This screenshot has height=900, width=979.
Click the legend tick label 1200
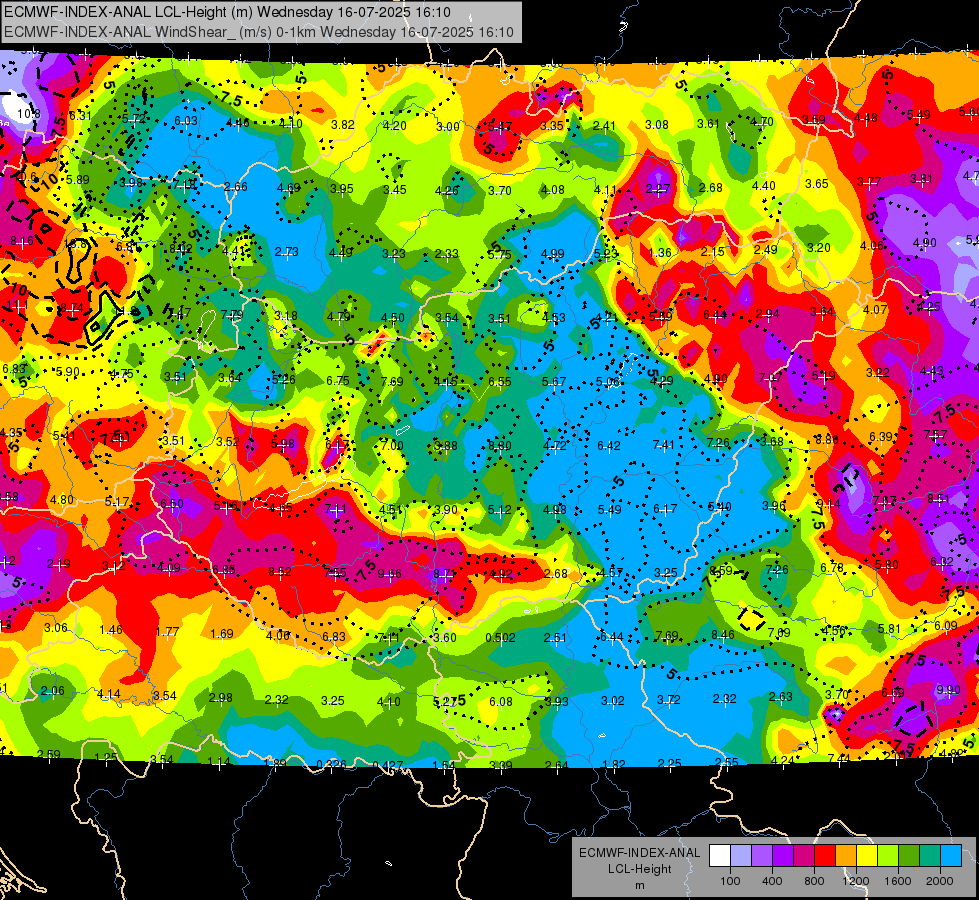856,881
